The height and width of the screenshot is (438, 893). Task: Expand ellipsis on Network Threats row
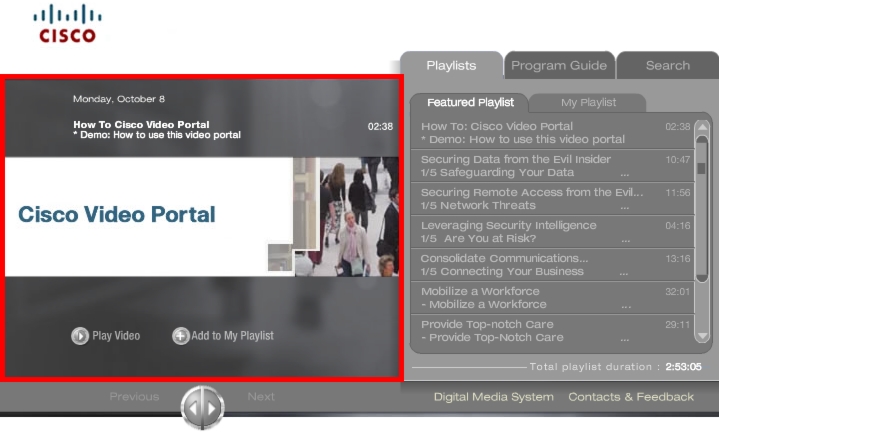coord(625,207)
